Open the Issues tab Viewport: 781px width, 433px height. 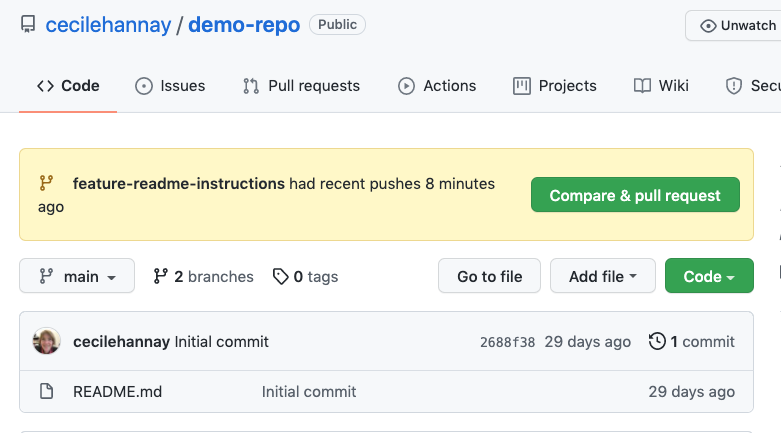click(170, 86)
